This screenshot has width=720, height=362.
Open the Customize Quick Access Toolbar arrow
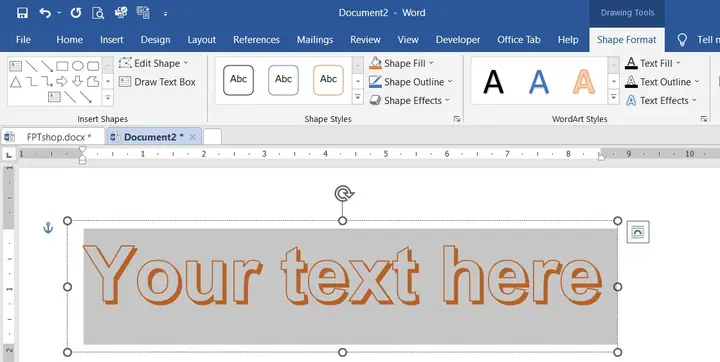tap(165, 14)
